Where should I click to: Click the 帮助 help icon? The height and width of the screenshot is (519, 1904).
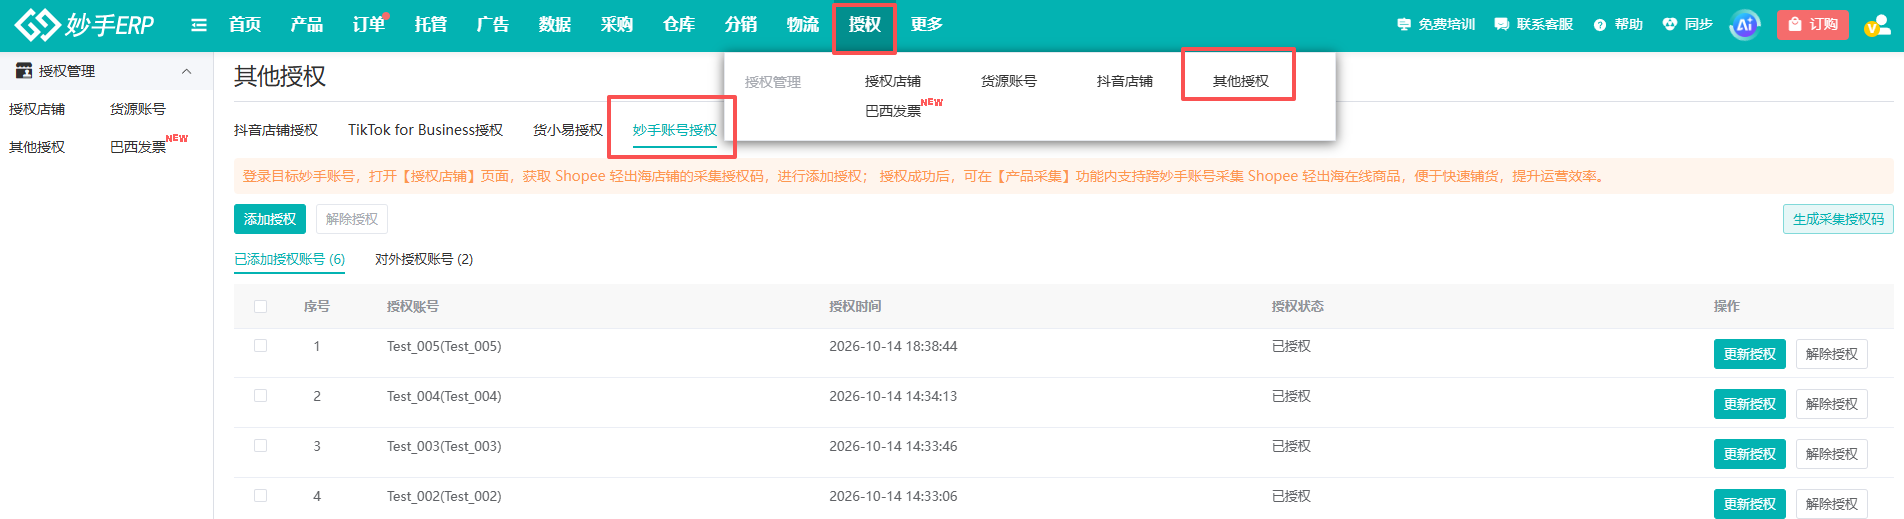tap(1600, 25)
